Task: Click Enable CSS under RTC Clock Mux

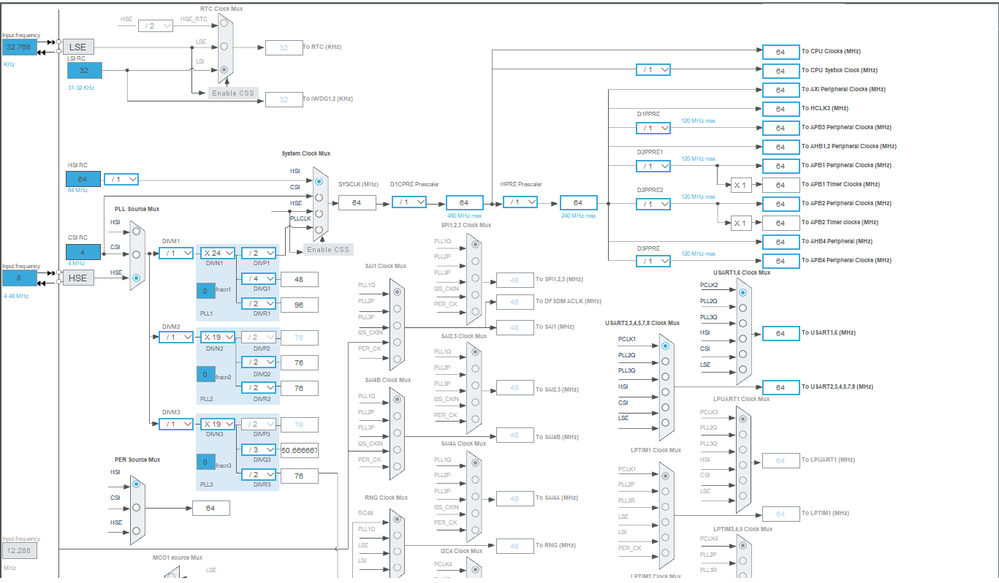Action: click(233, 93)
